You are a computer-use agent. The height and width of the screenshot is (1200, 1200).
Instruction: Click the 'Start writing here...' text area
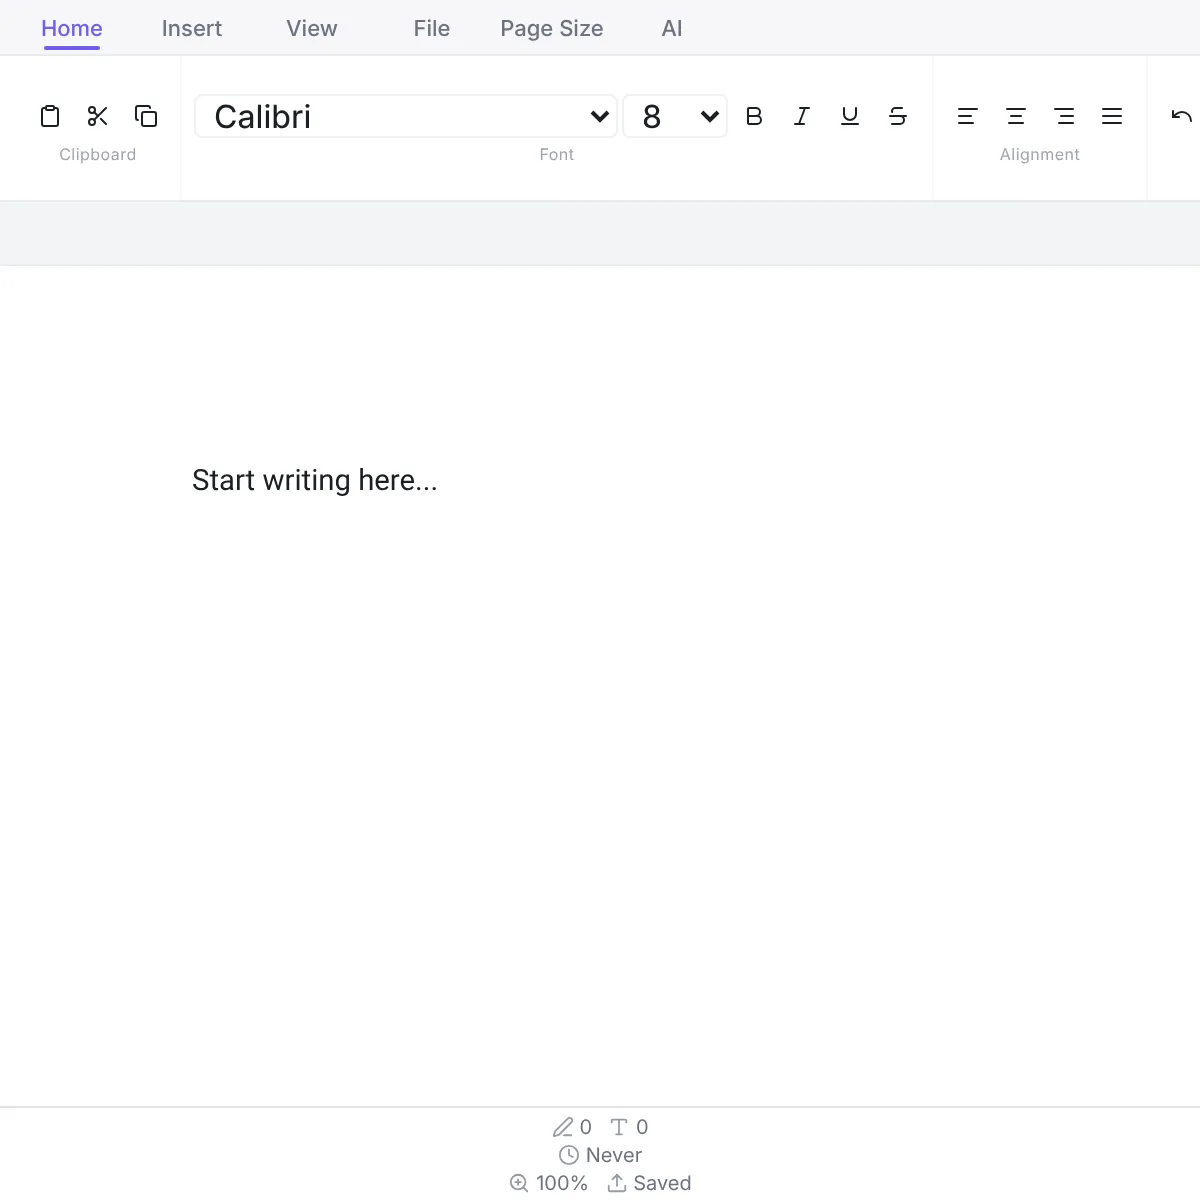[315, 480]
